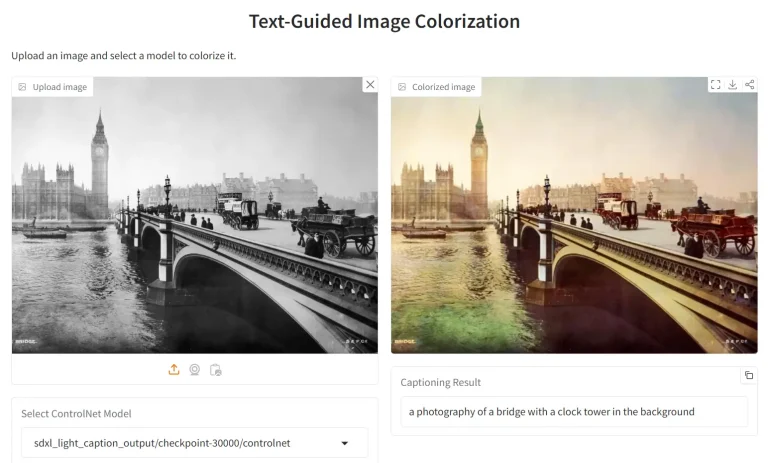
Task: Click the Captioning Result label
Action: click(440, 382)
